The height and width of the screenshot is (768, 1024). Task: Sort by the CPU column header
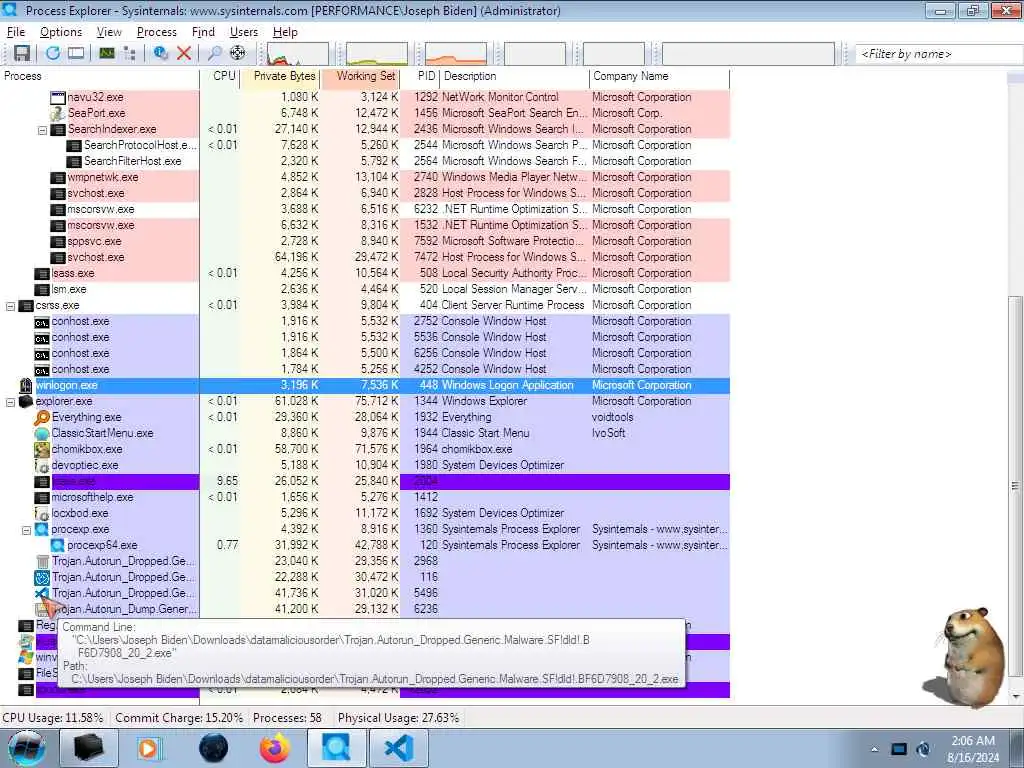[x=220, y=76]
